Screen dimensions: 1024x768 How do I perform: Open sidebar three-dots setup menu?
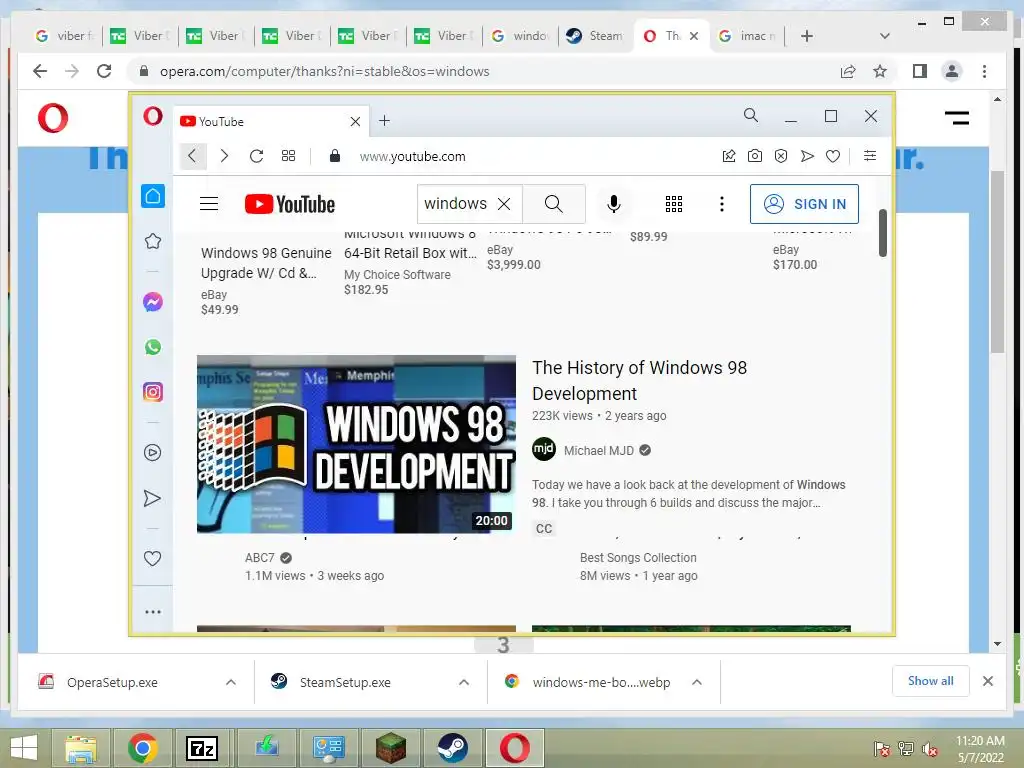click(x=153, y=612)
